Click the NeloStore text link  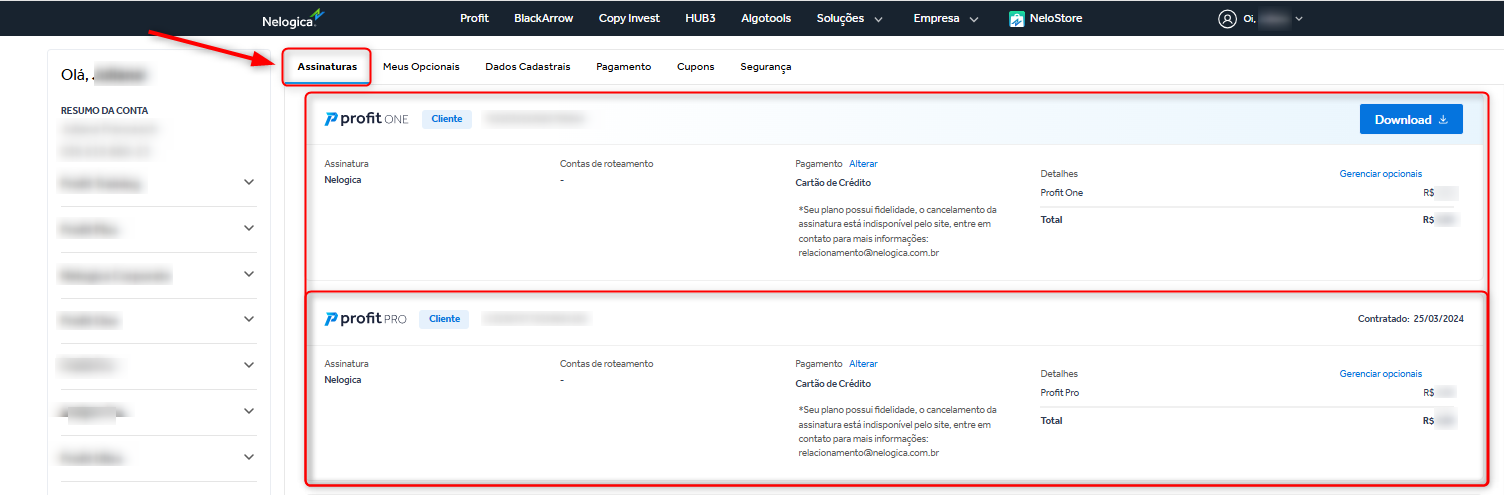1056,18
